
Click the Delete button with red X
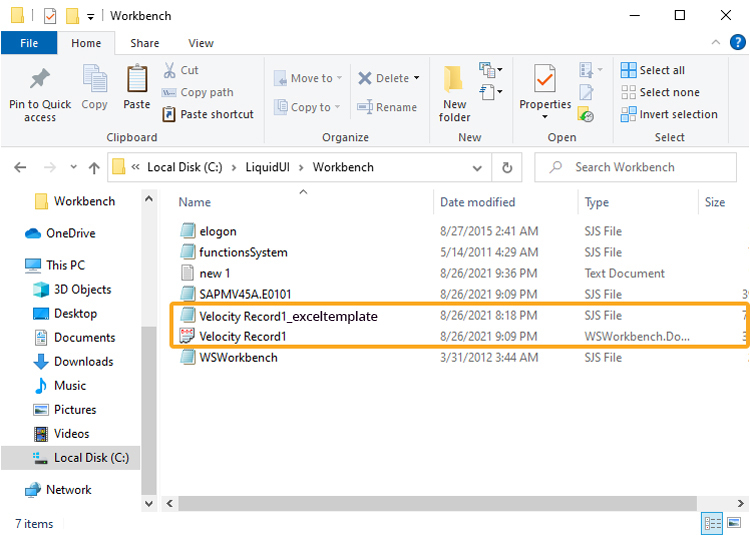pyautogui.click(x=384, y=78)
